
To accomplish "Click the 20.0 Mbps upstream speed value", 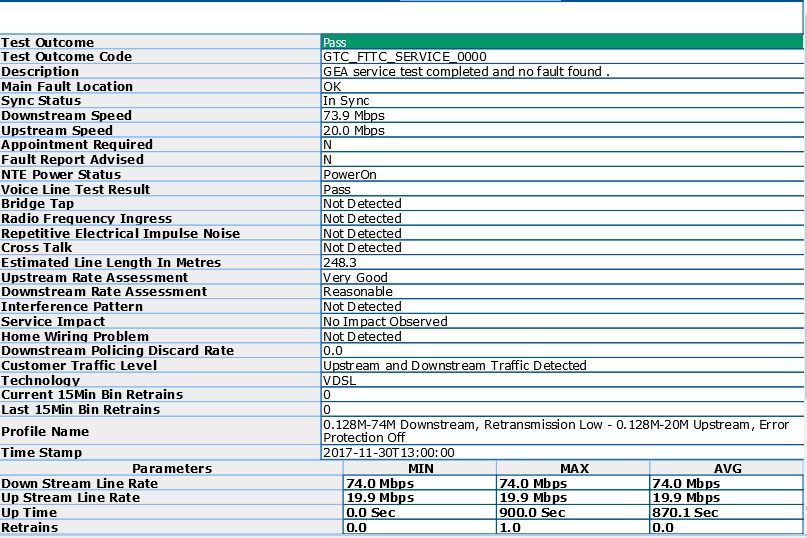I will click(x=354, y=131).
